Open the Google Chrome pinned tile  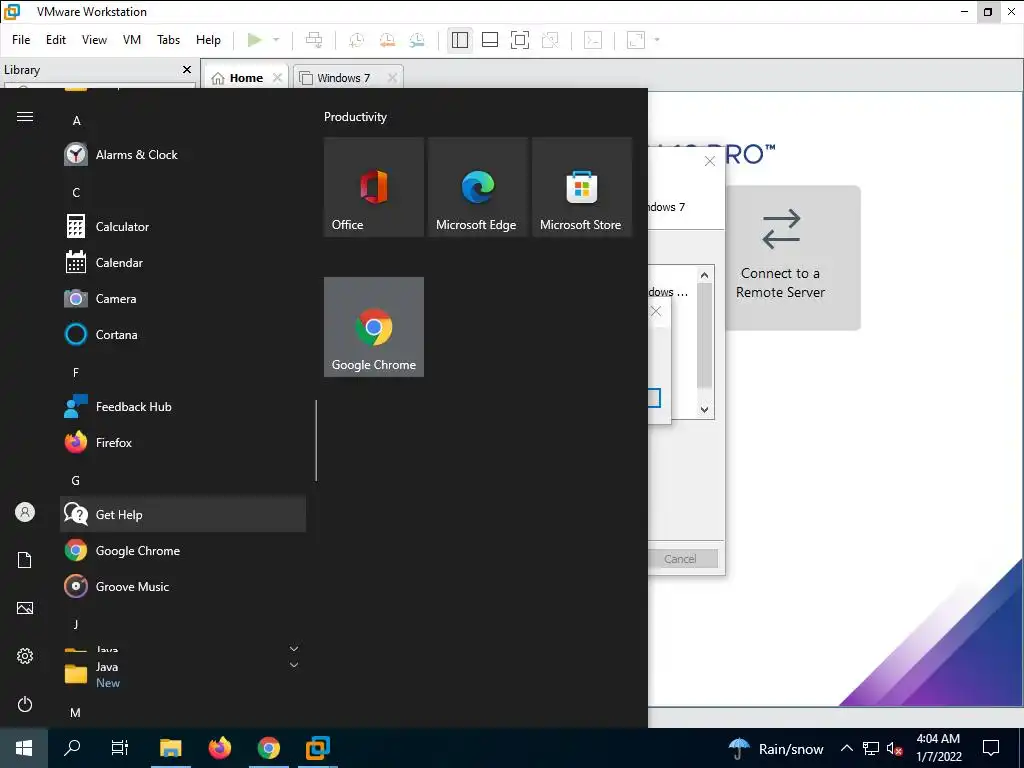click(x=374, y=327)
